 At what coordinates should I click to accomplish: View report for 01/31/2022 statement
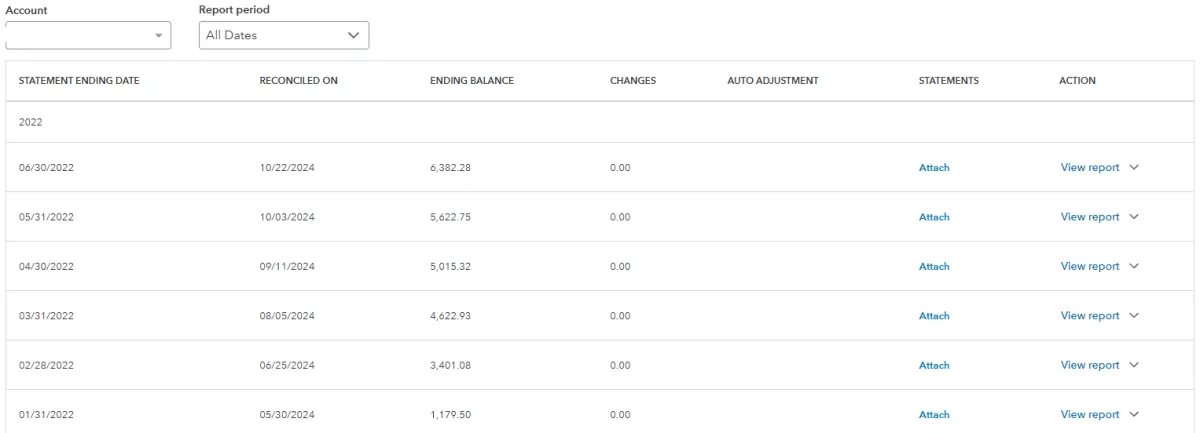click(1089, 415)
